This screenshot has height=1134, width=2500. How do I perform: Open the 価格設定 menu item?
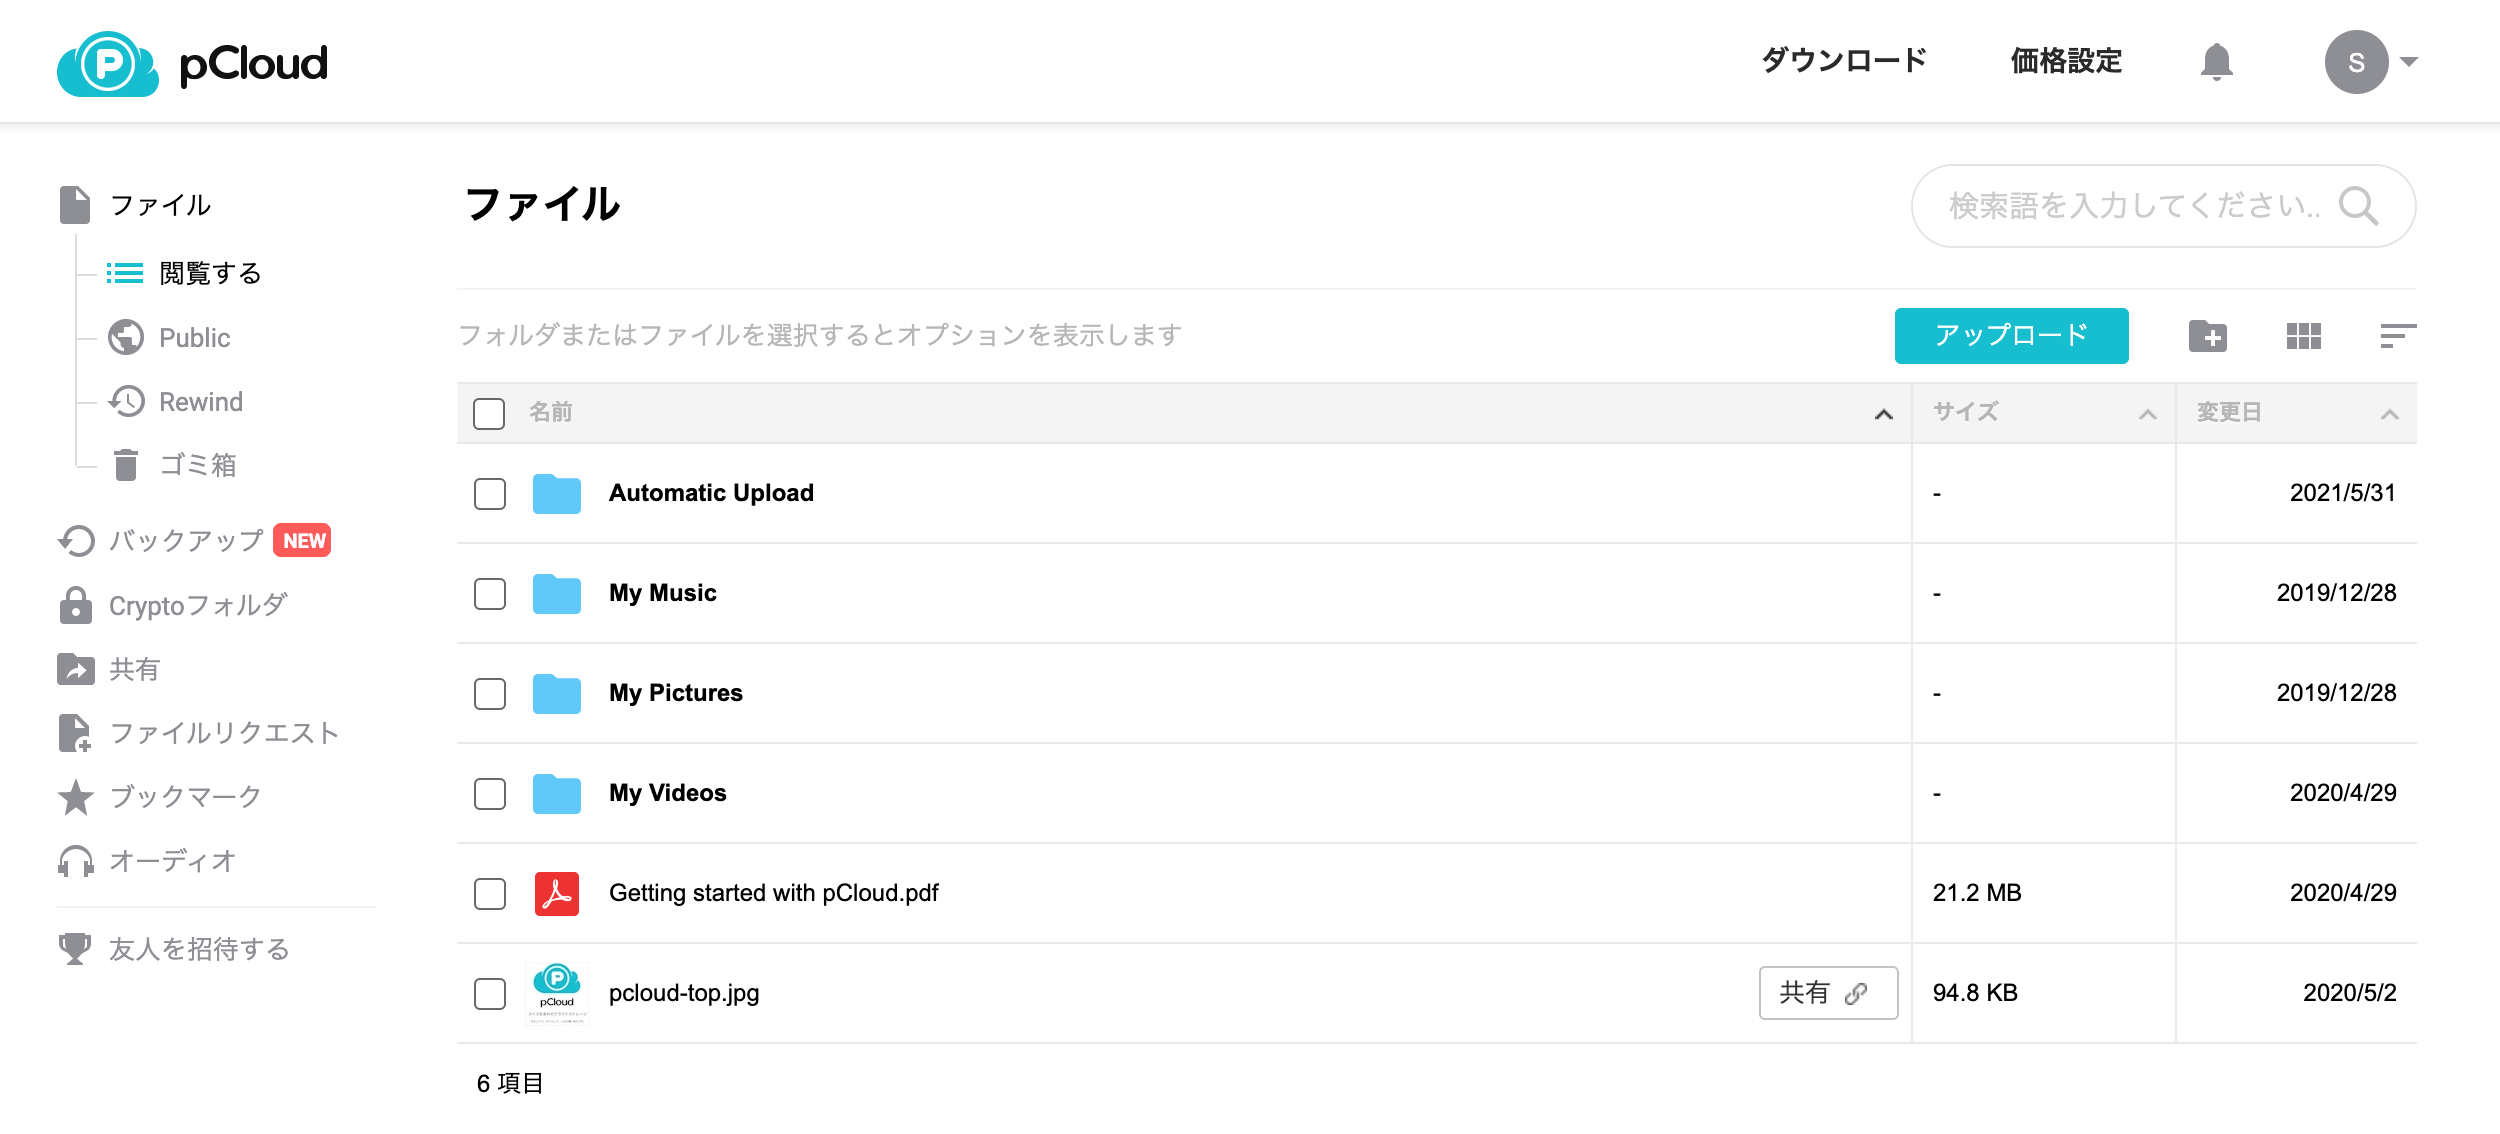point(2066,61)
